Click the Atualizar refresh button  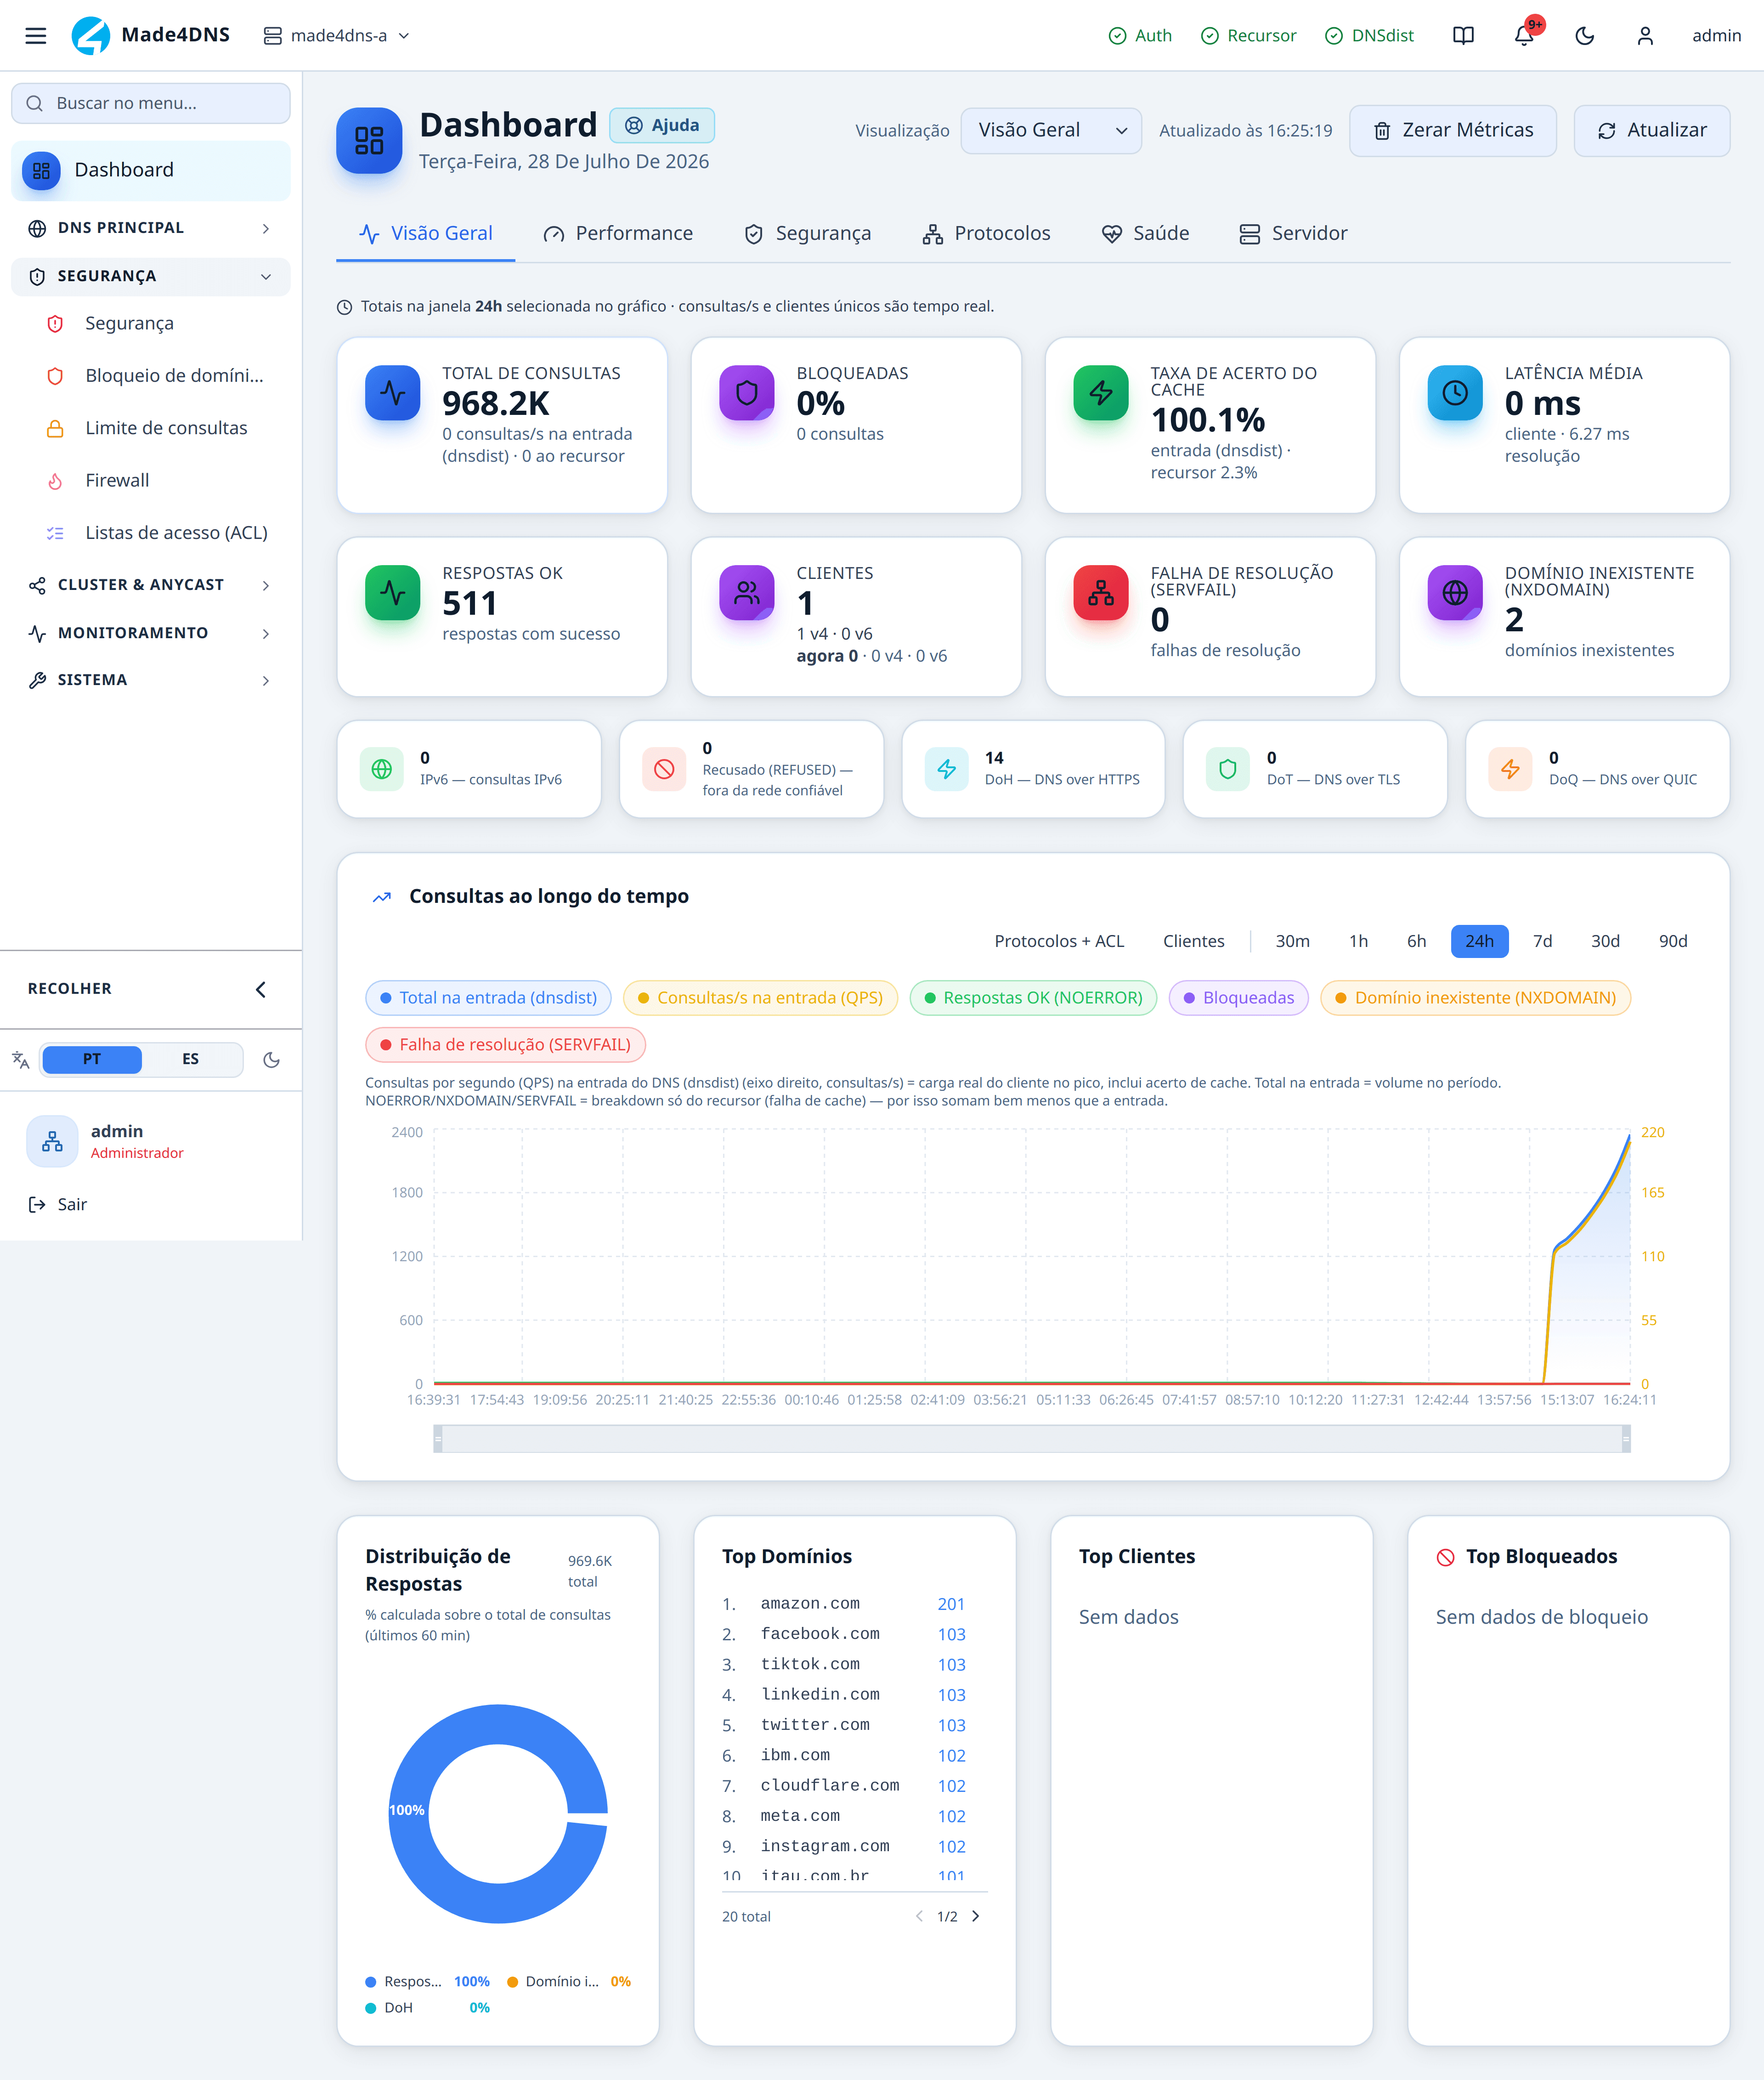coord(1651,130)
